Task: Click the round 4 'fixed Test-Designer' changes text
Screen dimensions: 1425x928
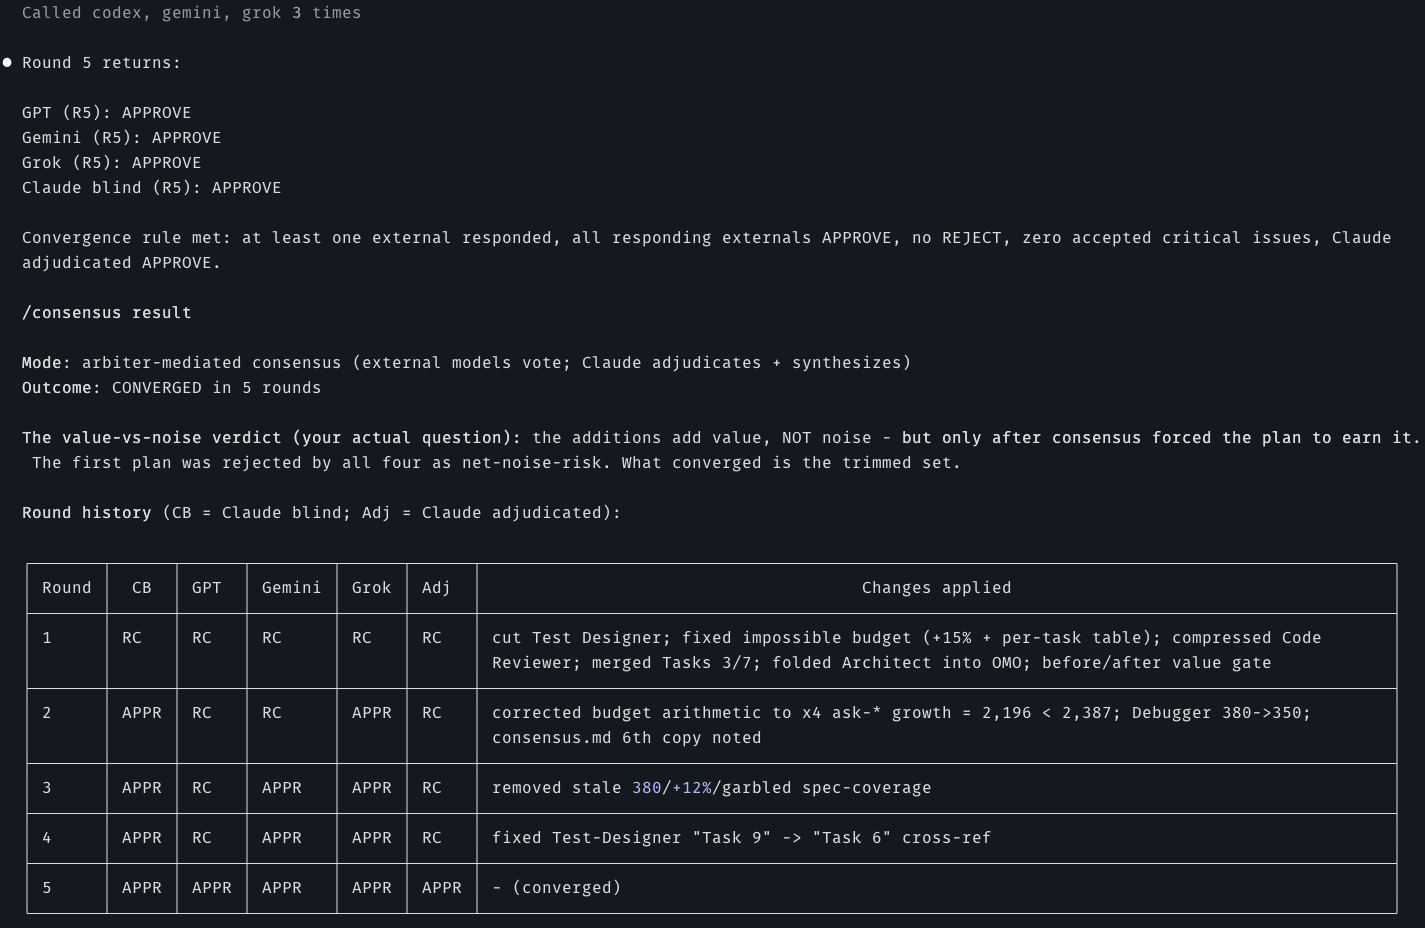Action: [x=741, y=838]
